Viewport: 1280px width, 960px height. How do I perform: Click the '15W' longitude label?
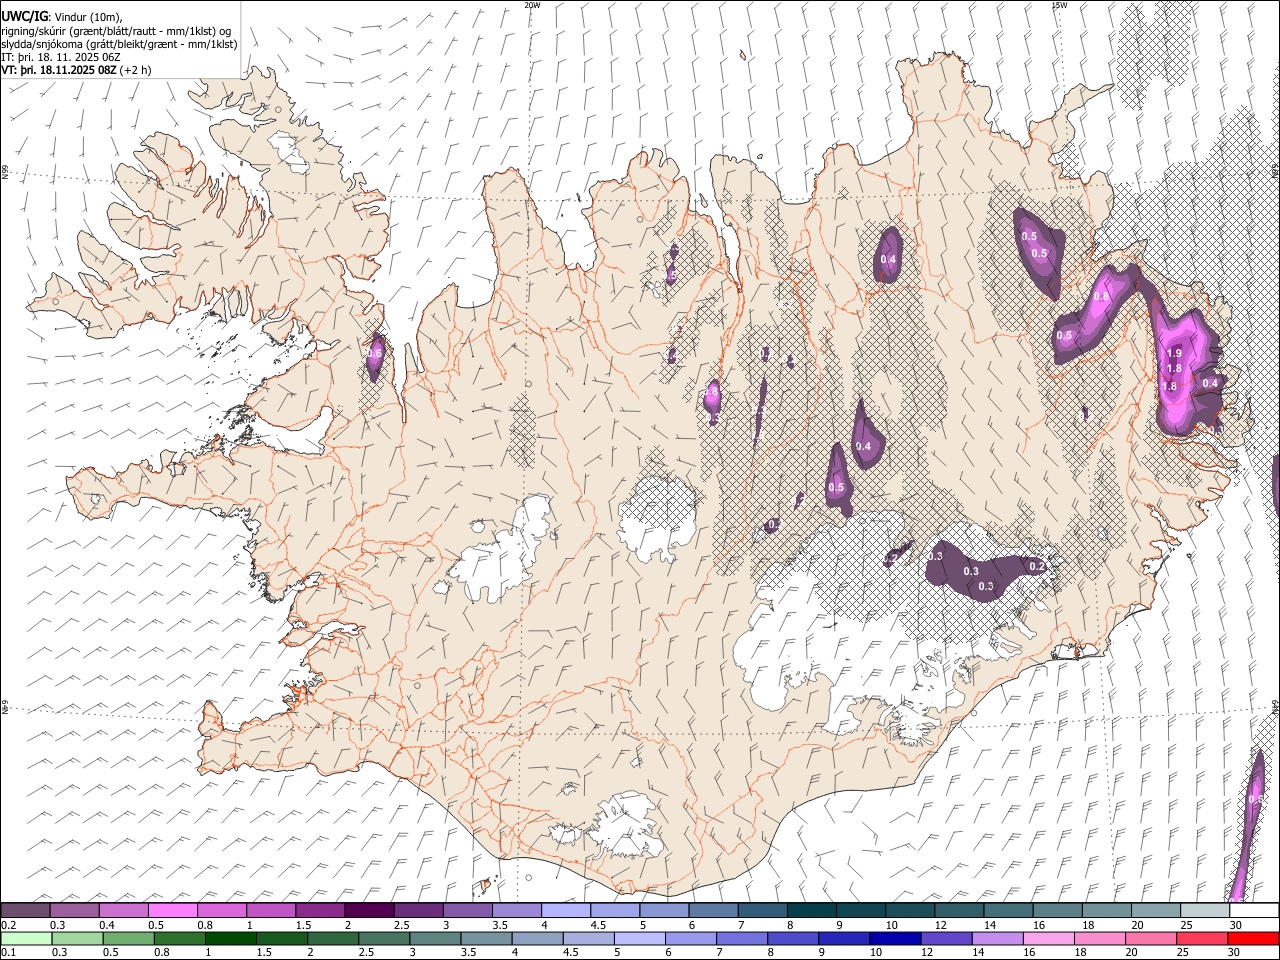tap(1059, 5)
